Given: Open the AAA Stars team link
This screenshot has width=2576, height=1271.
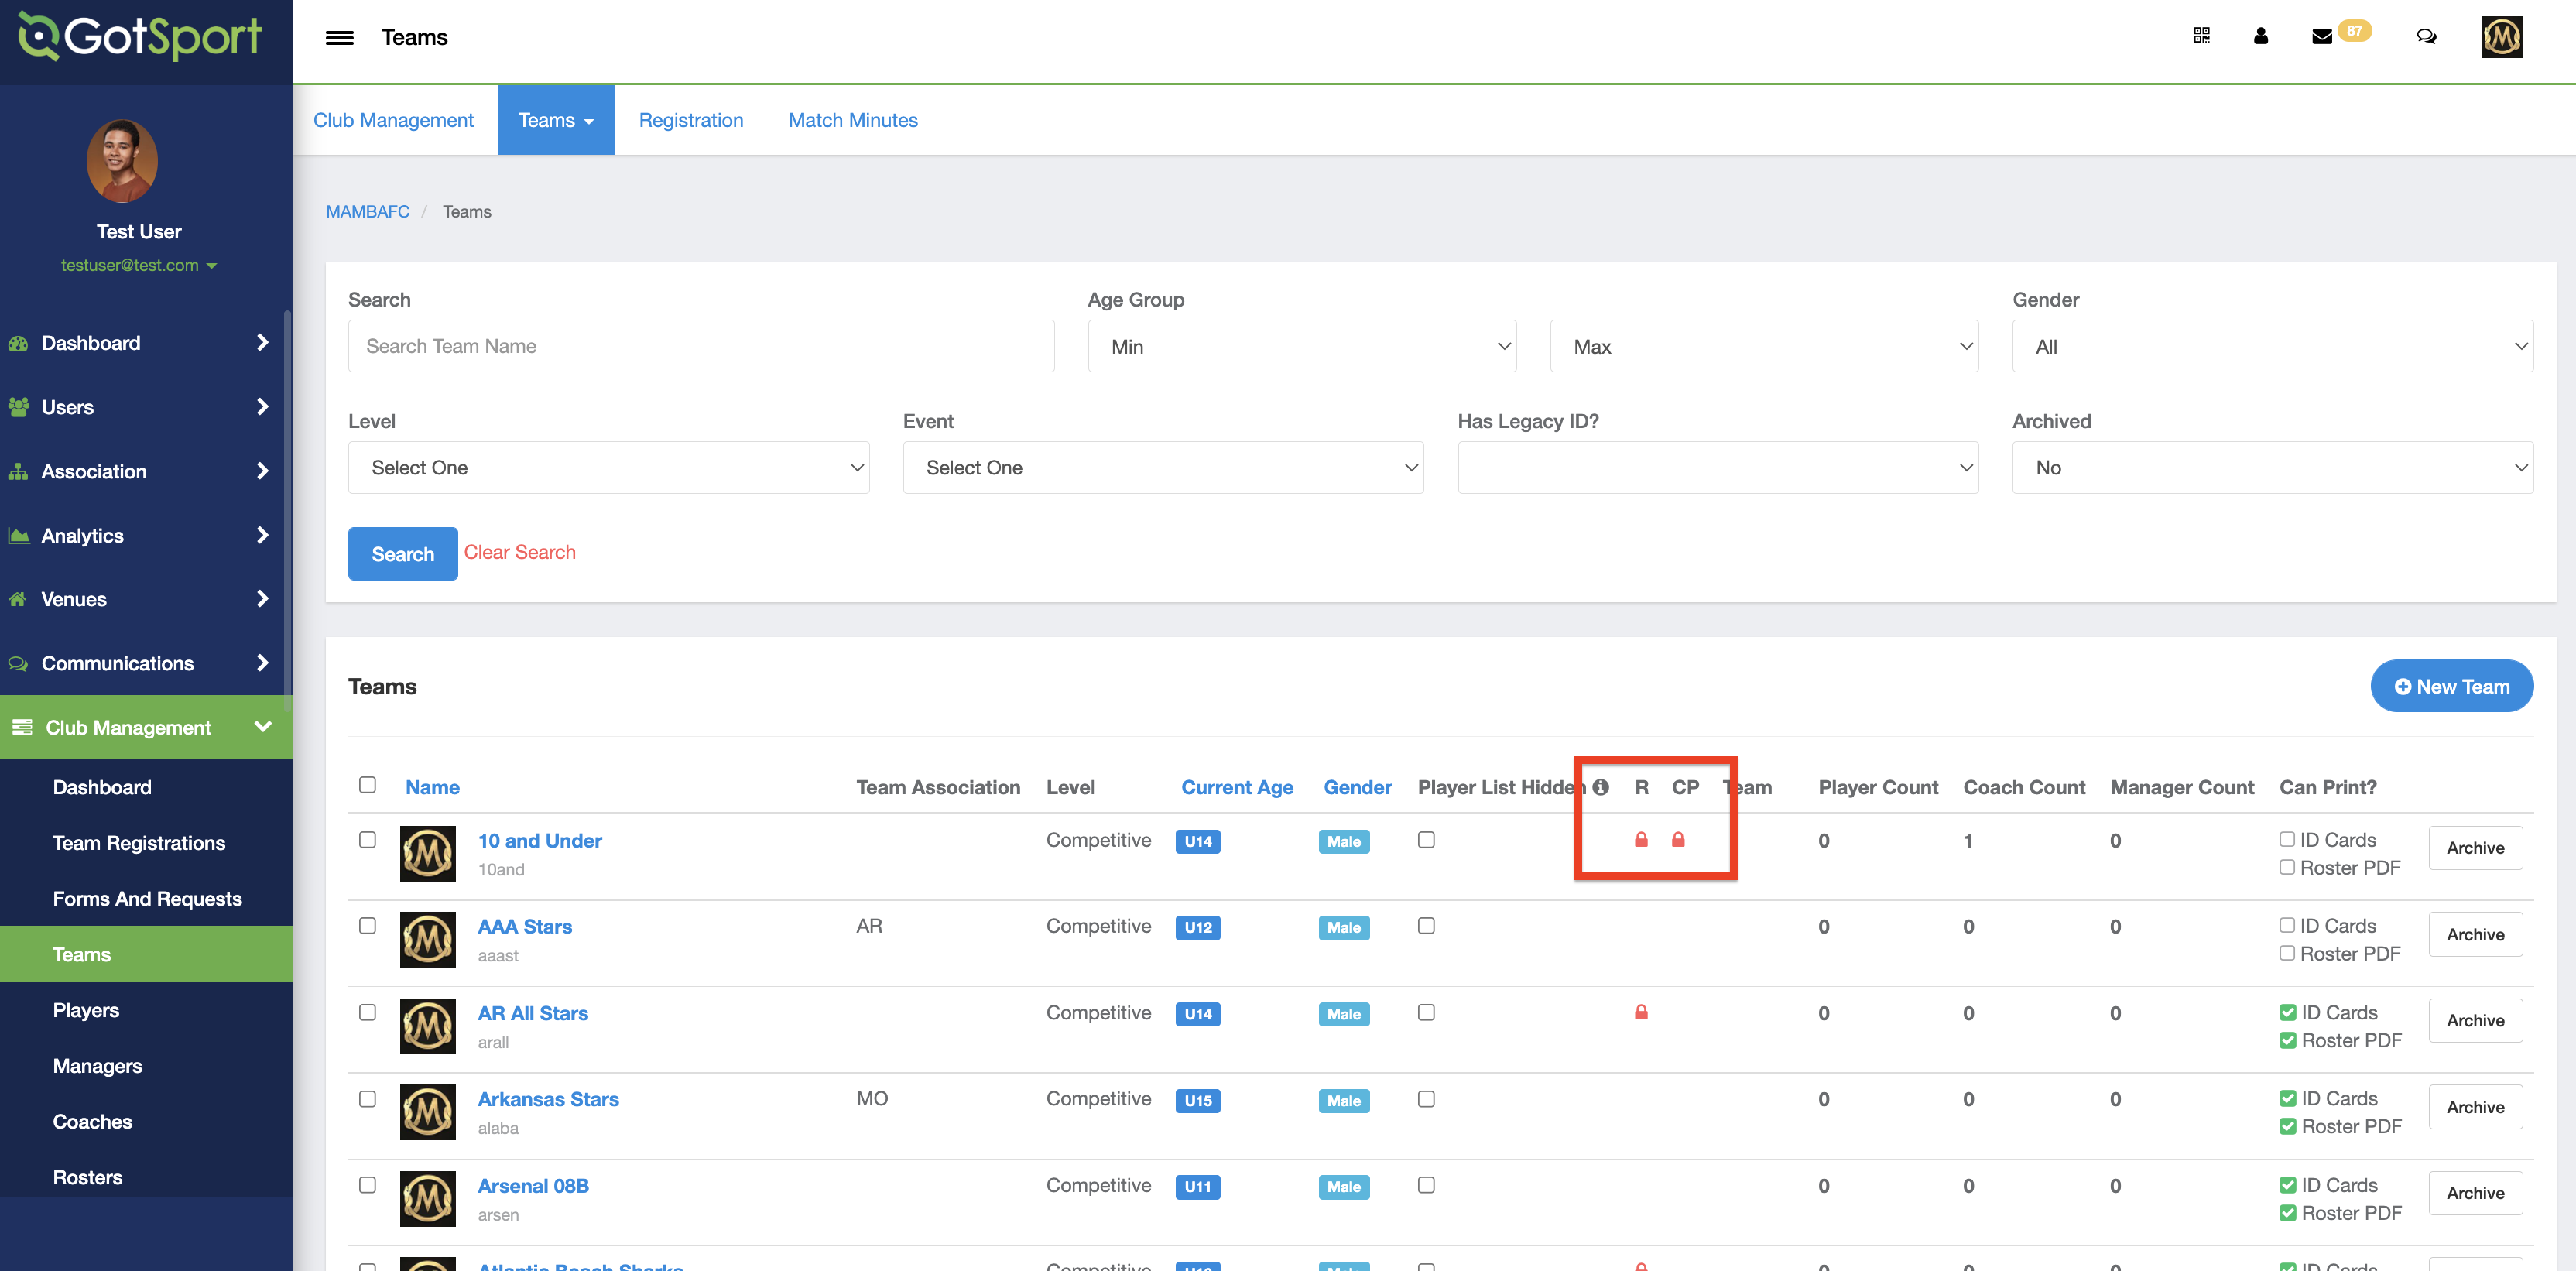Looking at the screenshot, I should [525, 927].
